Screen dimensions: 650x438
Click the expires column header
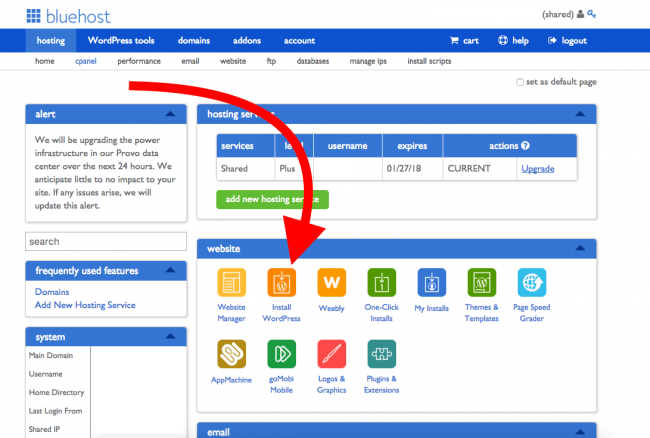(412, 145)
